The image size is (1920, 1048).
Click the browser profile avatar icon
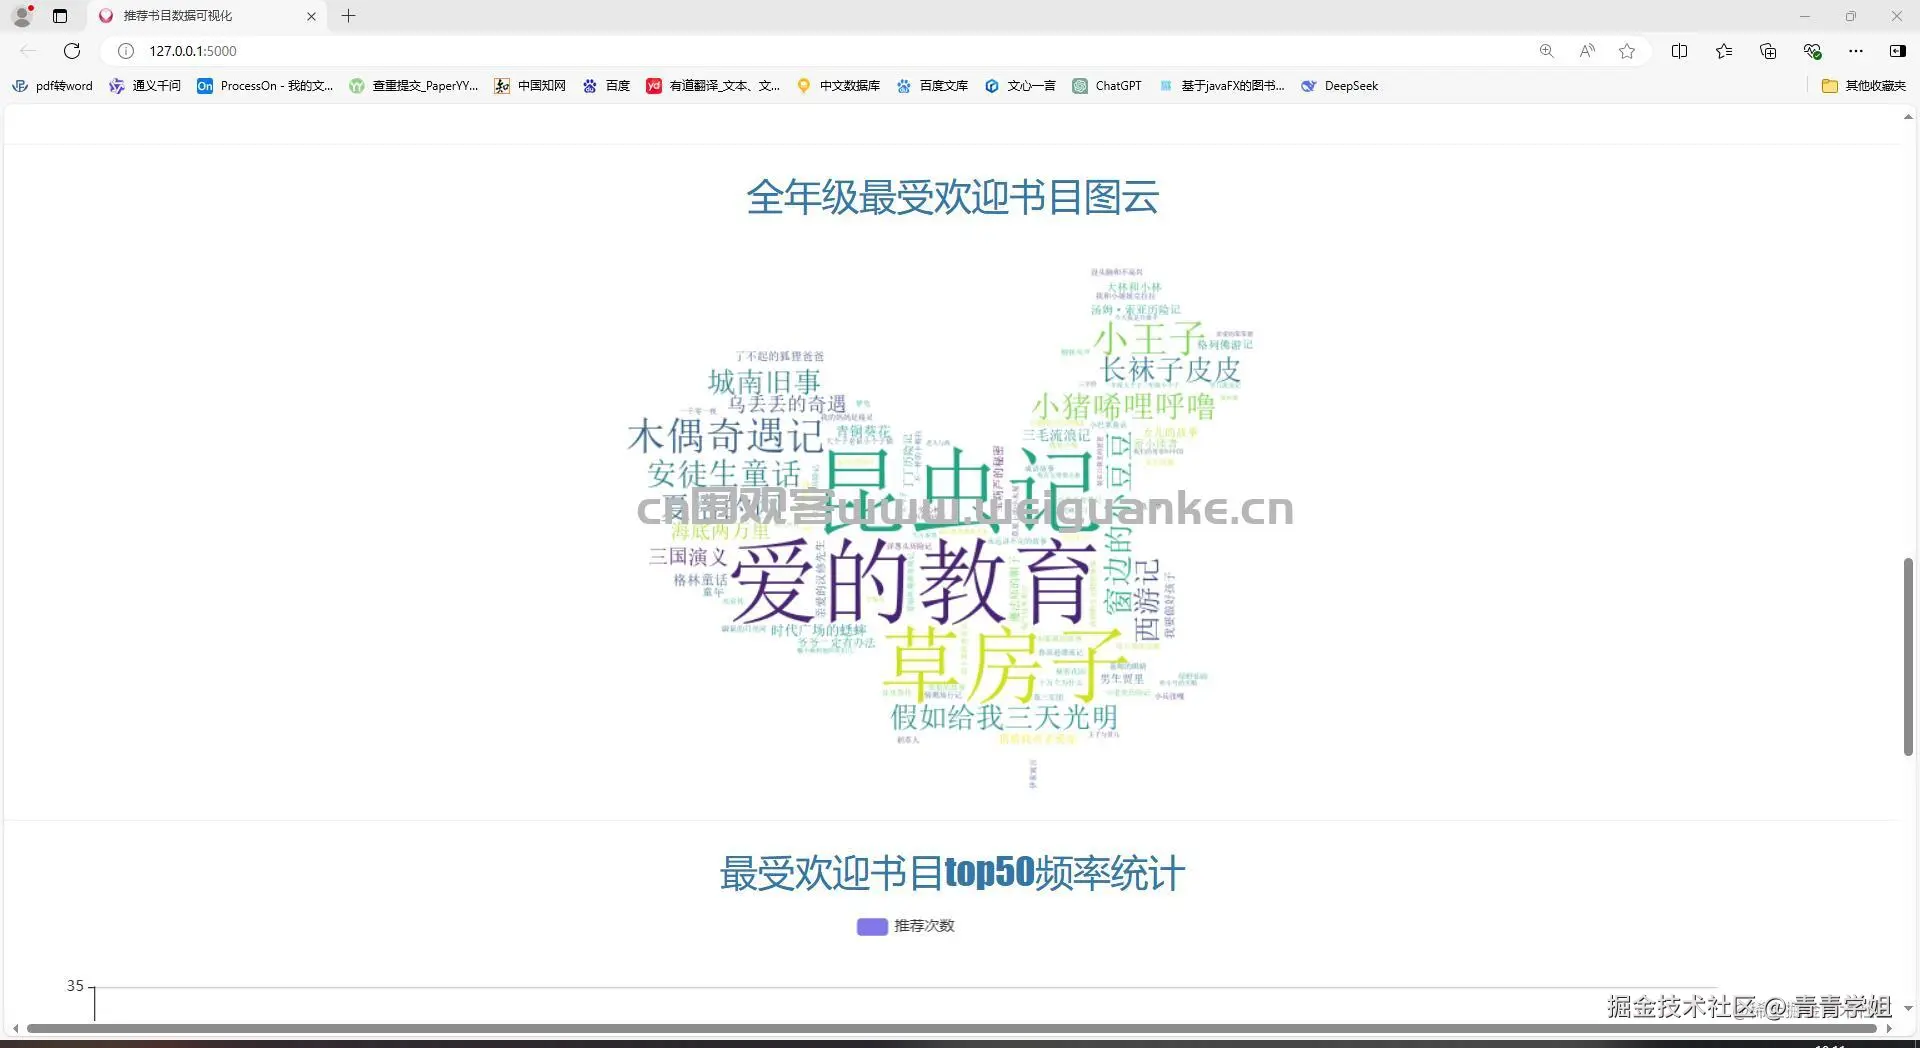22,16
